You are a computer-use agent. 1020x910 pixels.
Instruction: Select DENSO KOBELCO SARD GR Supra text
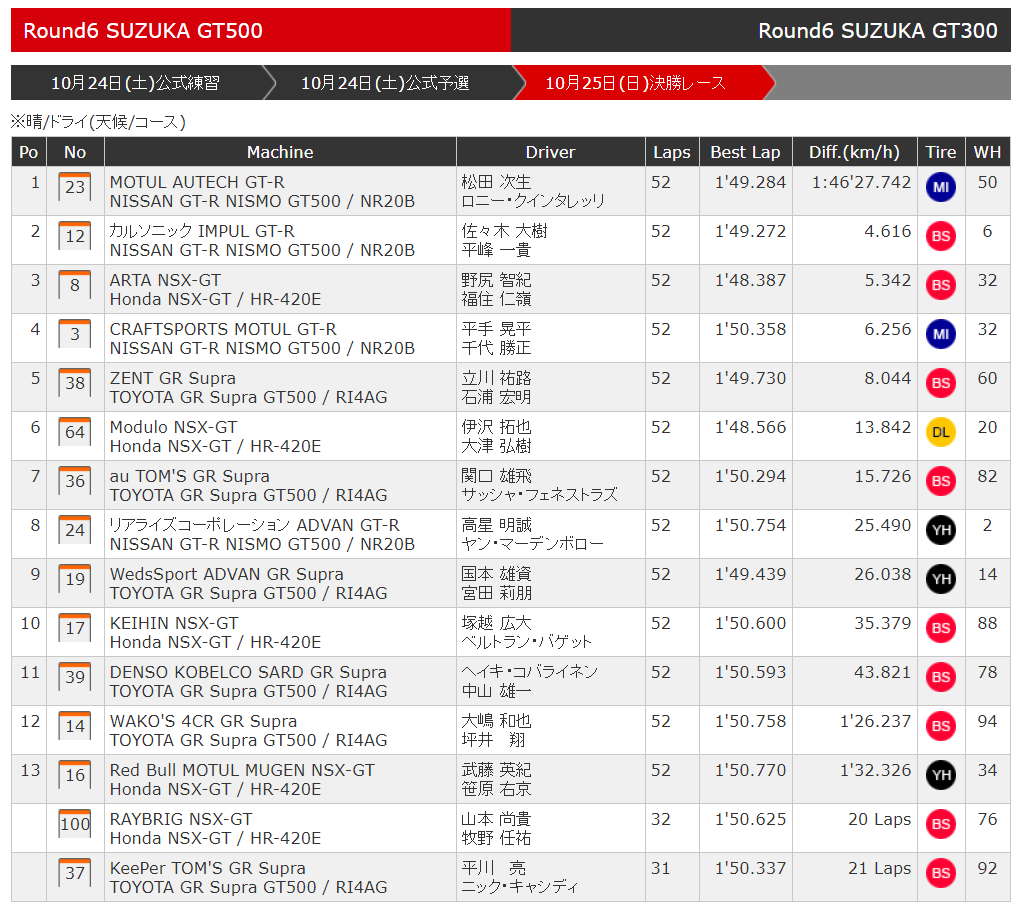(248, 672)
